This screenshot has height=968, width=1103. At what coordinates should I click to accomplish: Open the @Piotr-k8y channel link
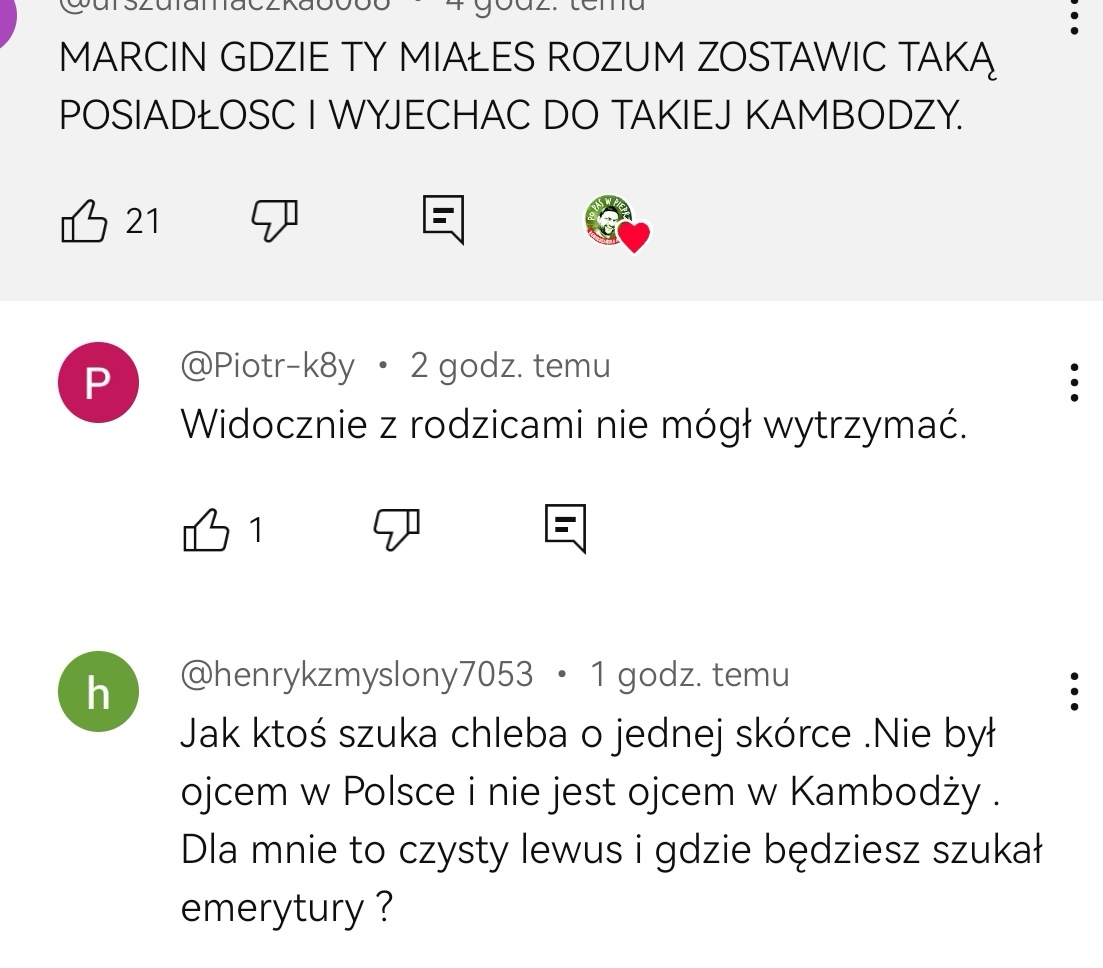(267, 367)
